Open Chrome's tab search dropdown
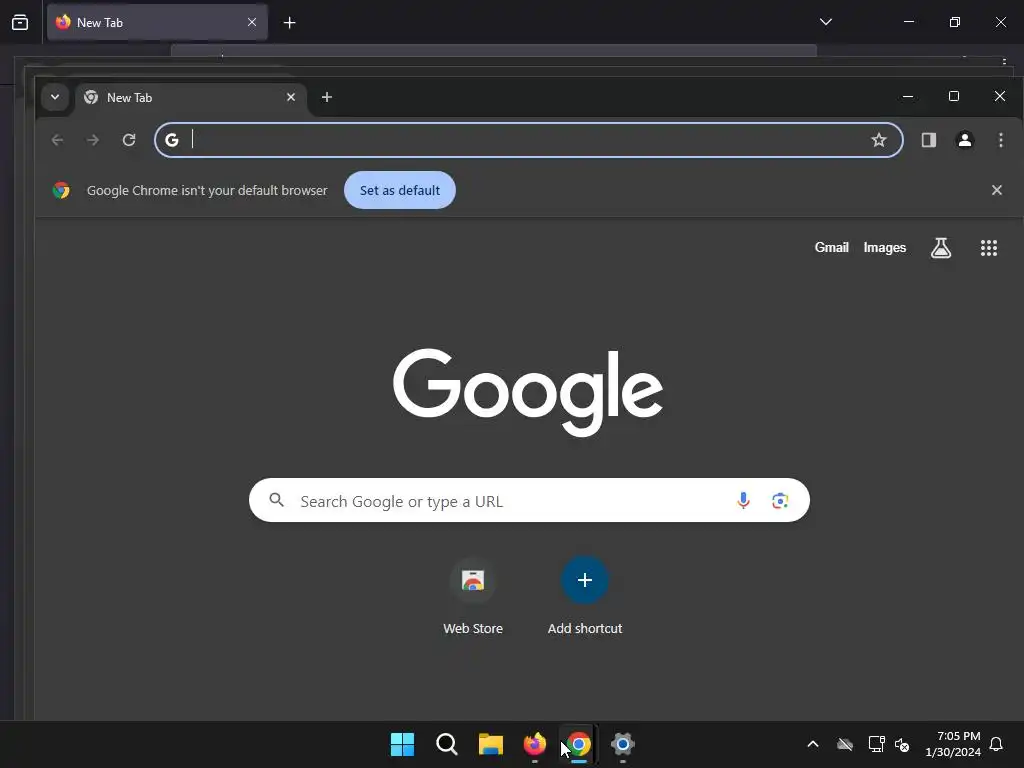1024x768 pixels. pos(55,97)
